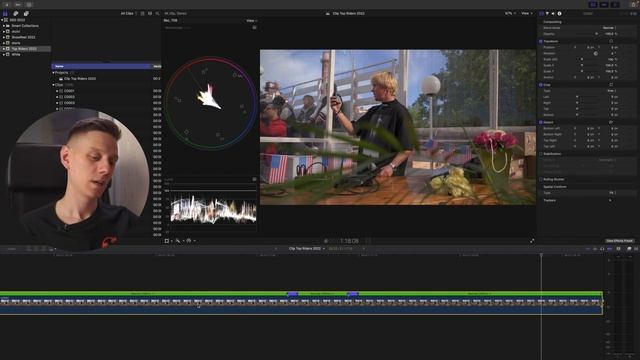640x360 pixels.
Task: Open the enhancement magic wand menu
Action: pos(178,241)
